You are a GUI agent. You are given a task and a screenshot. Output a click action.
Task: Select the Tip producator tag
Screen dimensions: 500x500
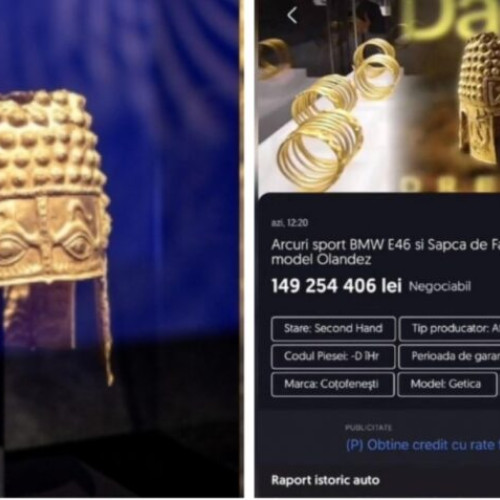pos(450,329)
